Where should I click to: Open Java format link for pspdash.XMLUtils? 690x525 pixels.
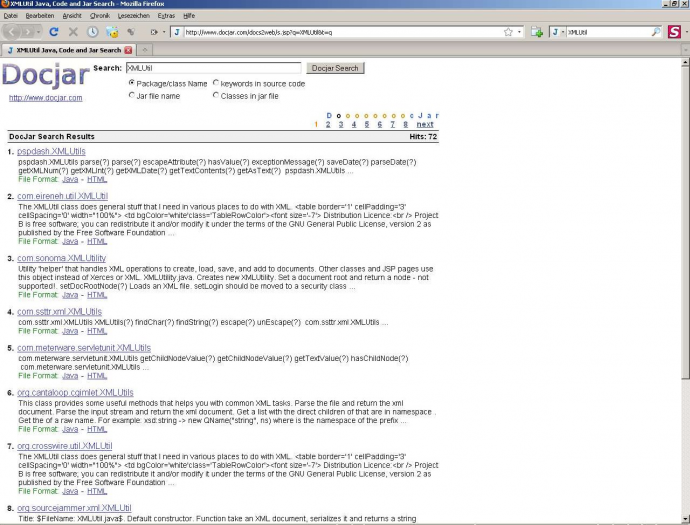coord(70,180)
